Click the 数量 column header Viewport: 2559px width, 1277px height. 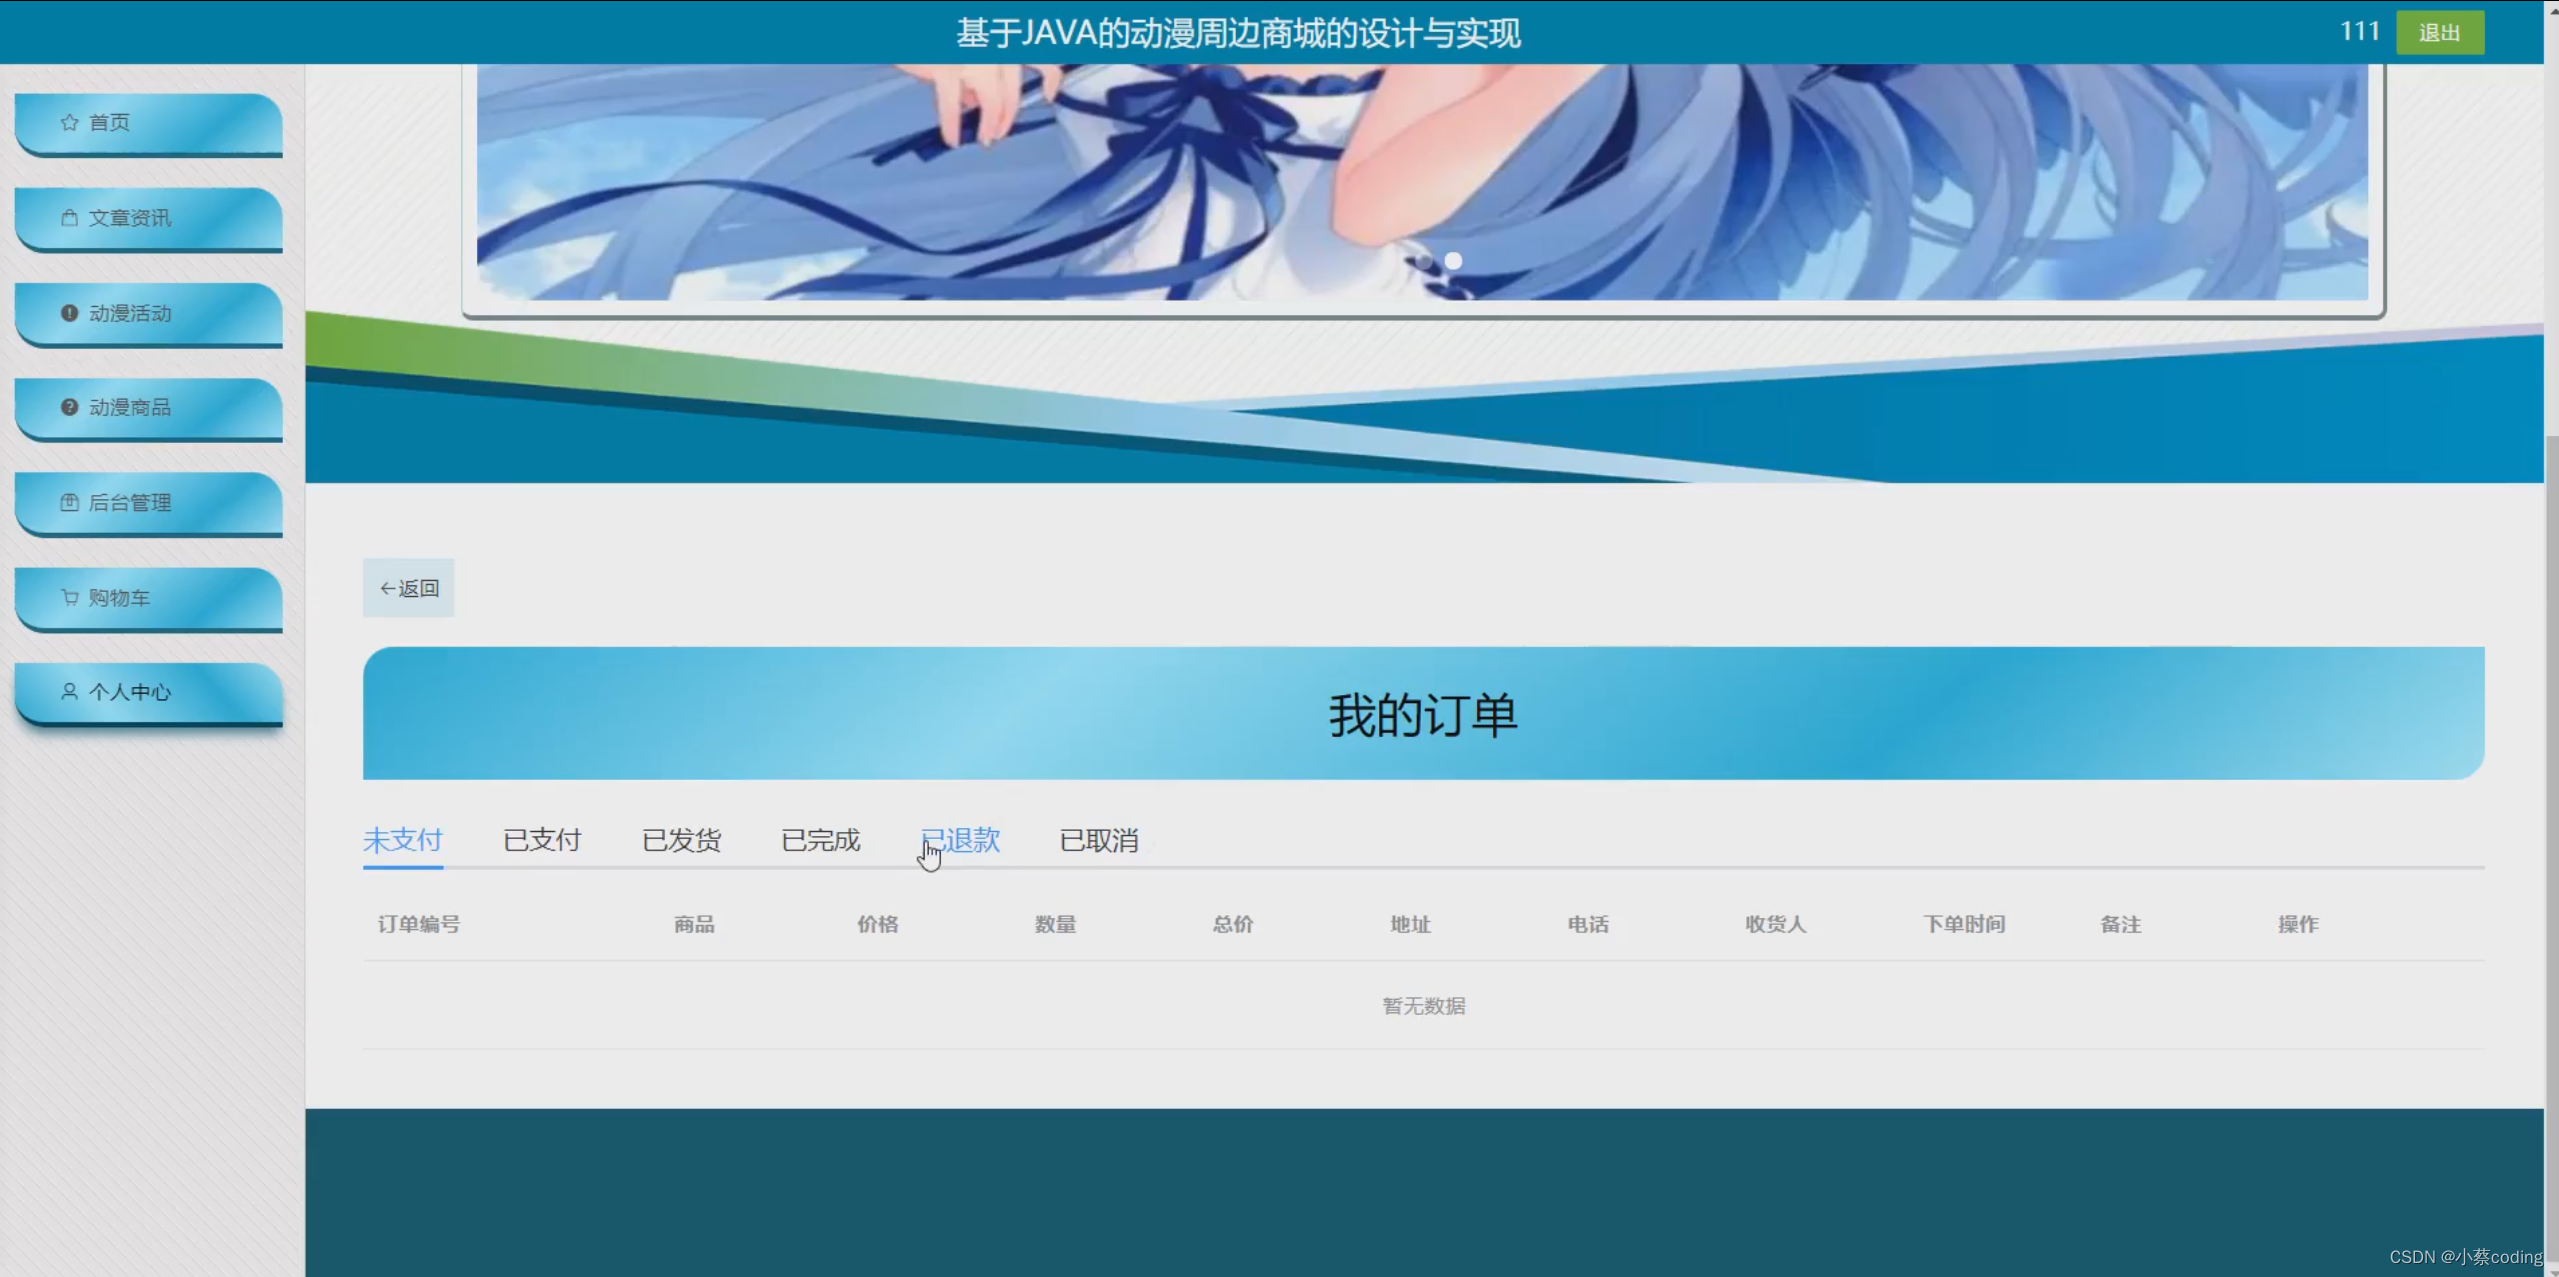[1055, 924]
